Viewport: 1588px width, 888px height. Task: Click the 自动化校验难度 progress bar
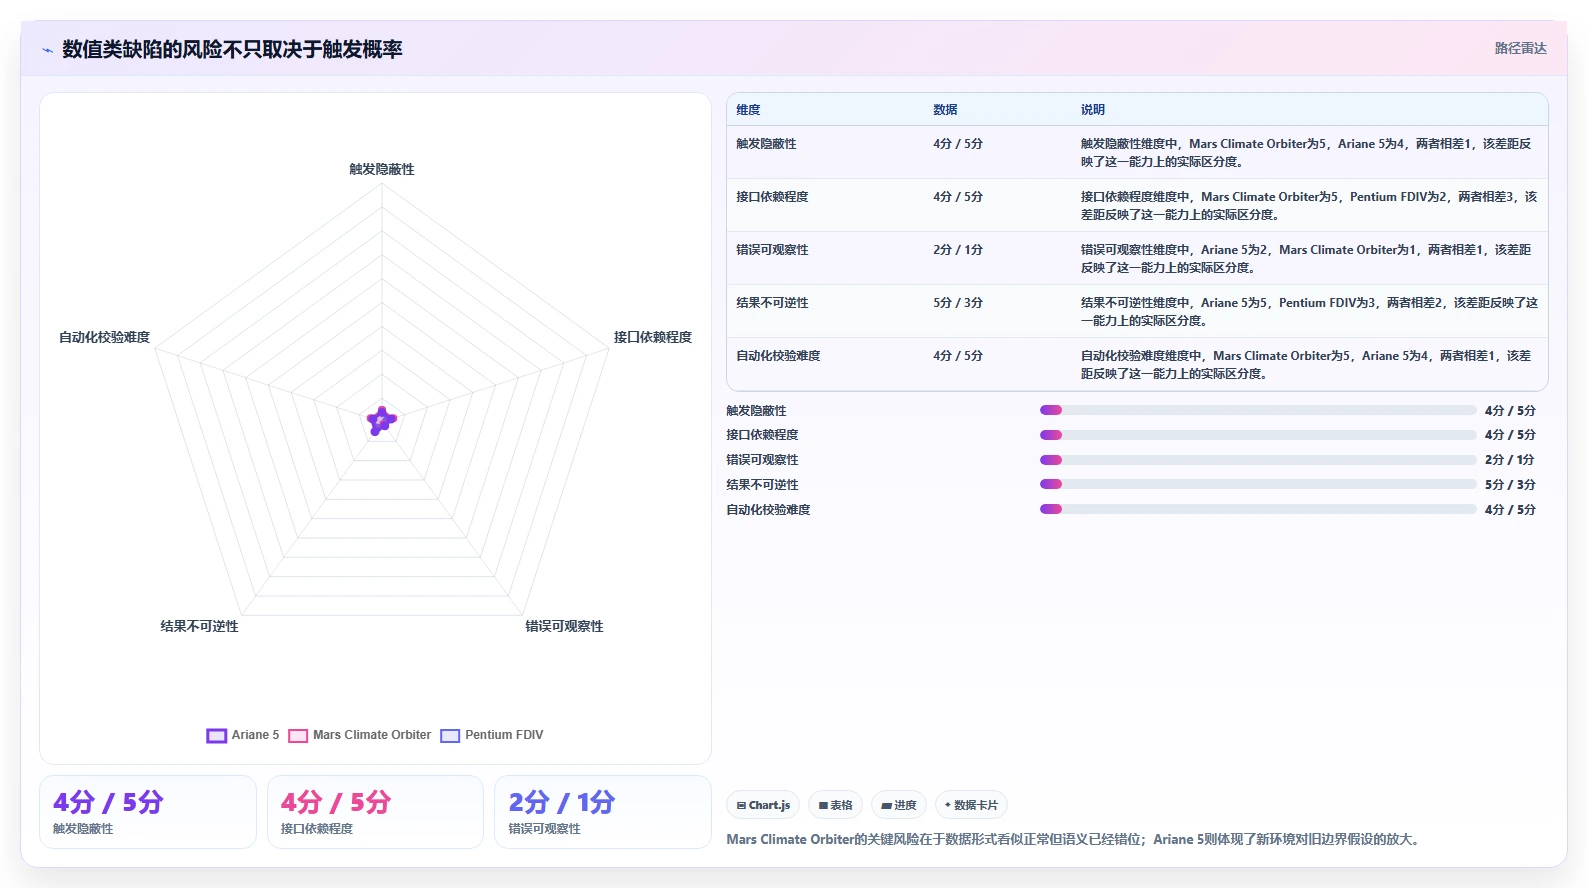point(1258,509)
